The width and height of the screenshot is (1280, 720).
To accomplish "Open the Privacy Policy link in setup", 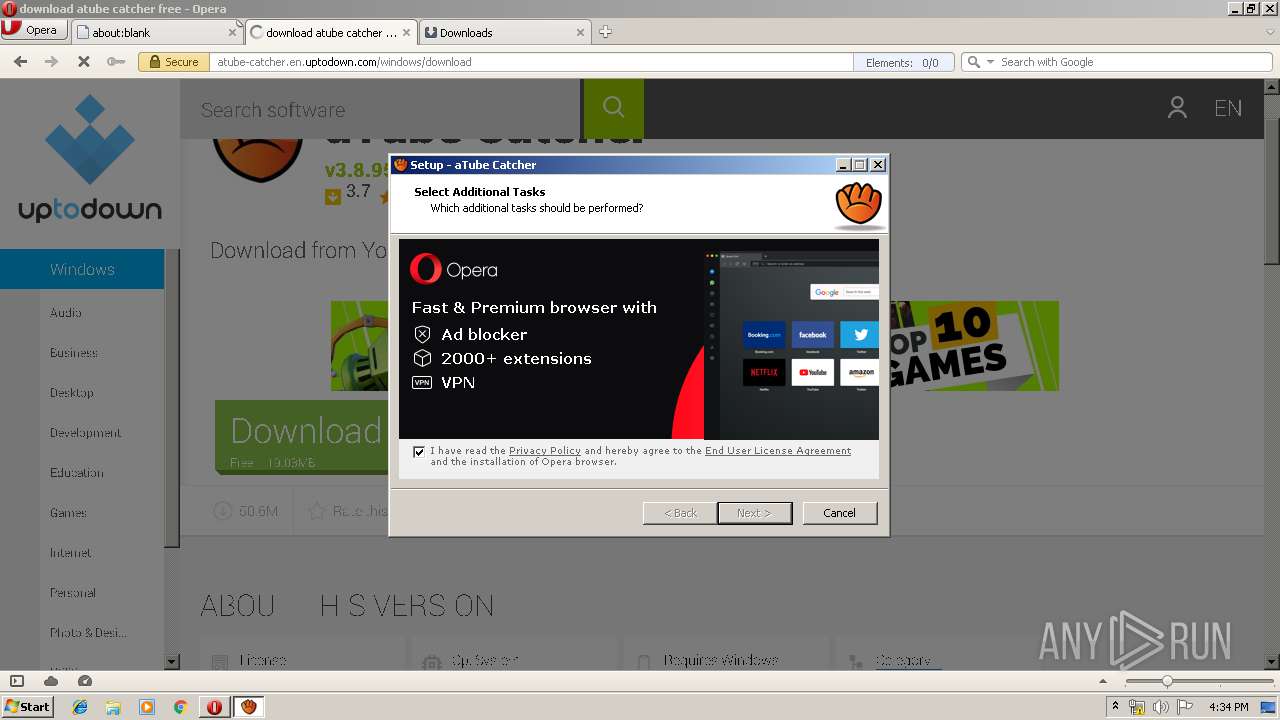I will click(545, 451).
